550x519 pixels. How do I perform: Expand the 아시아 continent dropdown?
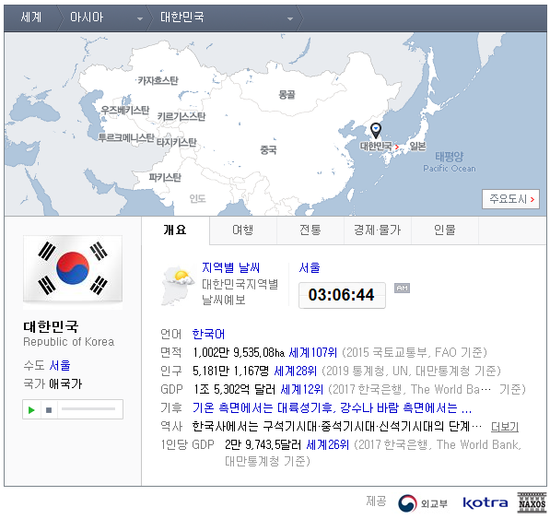click(x=140, y=19)
